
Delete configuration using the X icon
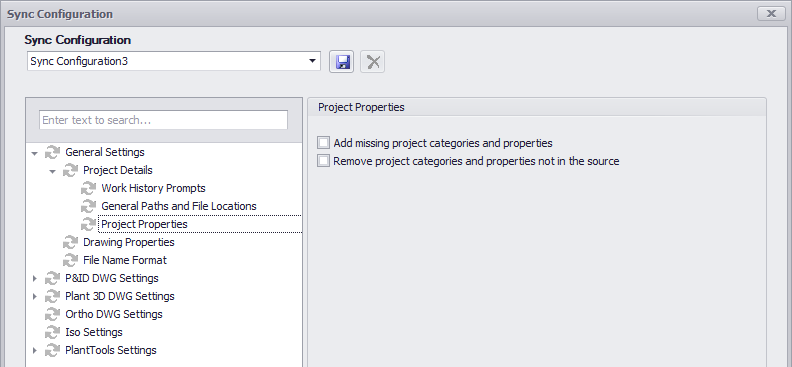click(373, 62)
